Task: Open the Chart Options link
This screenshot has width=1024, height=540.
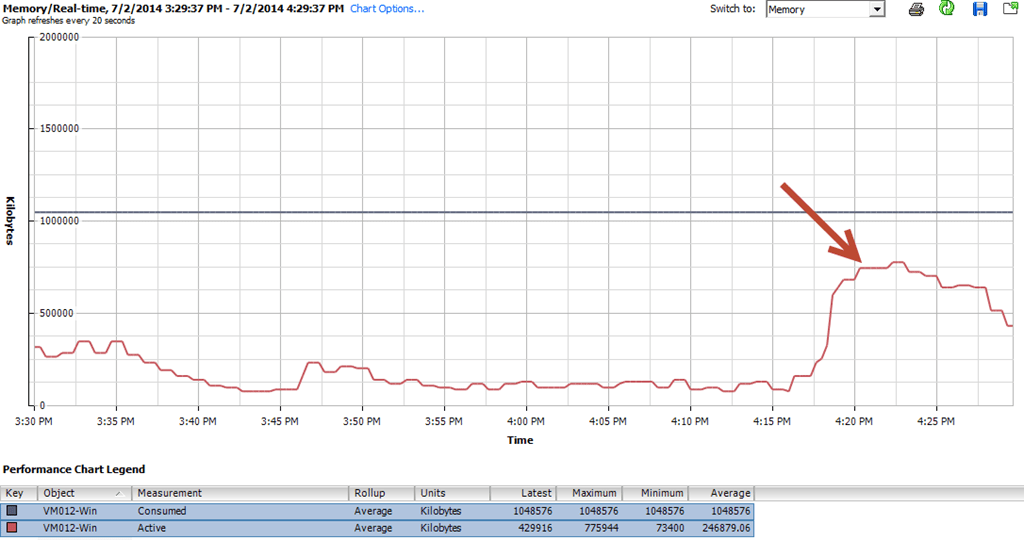Action: [387, 8]
